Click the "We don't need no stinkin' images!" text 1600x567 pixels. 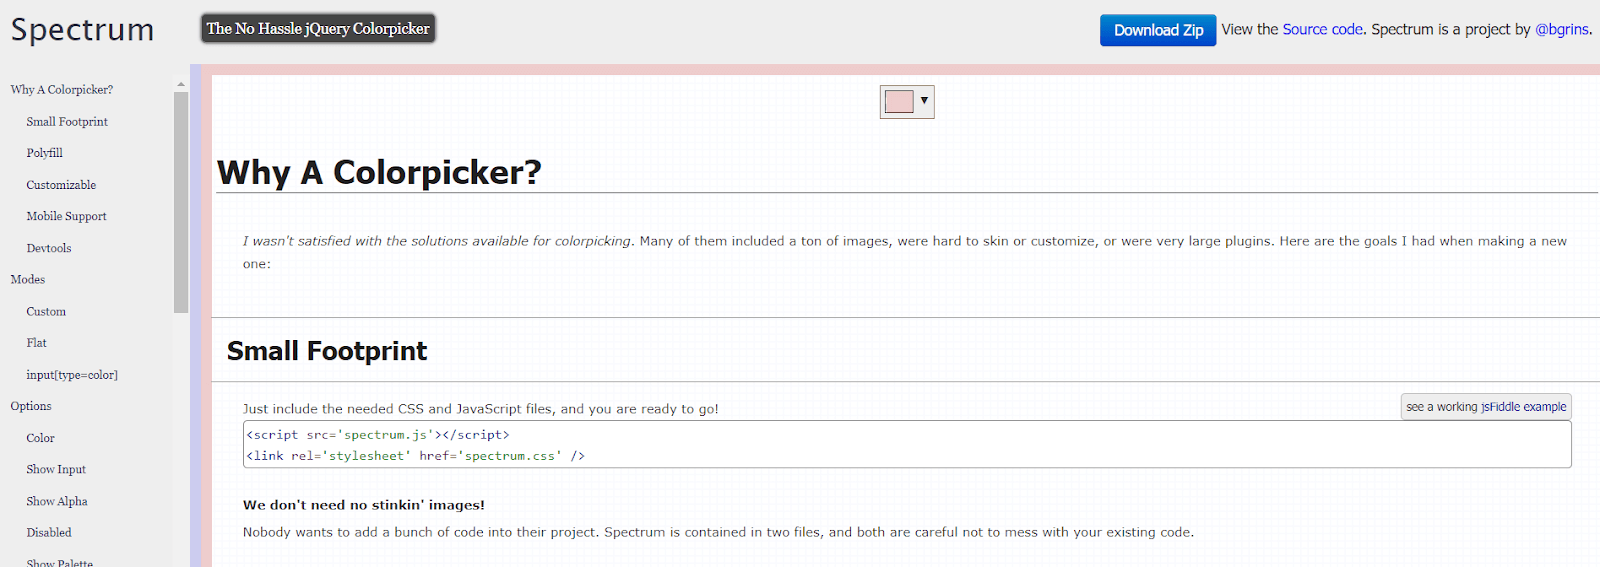pyautogui.click(x=364, y=505)
